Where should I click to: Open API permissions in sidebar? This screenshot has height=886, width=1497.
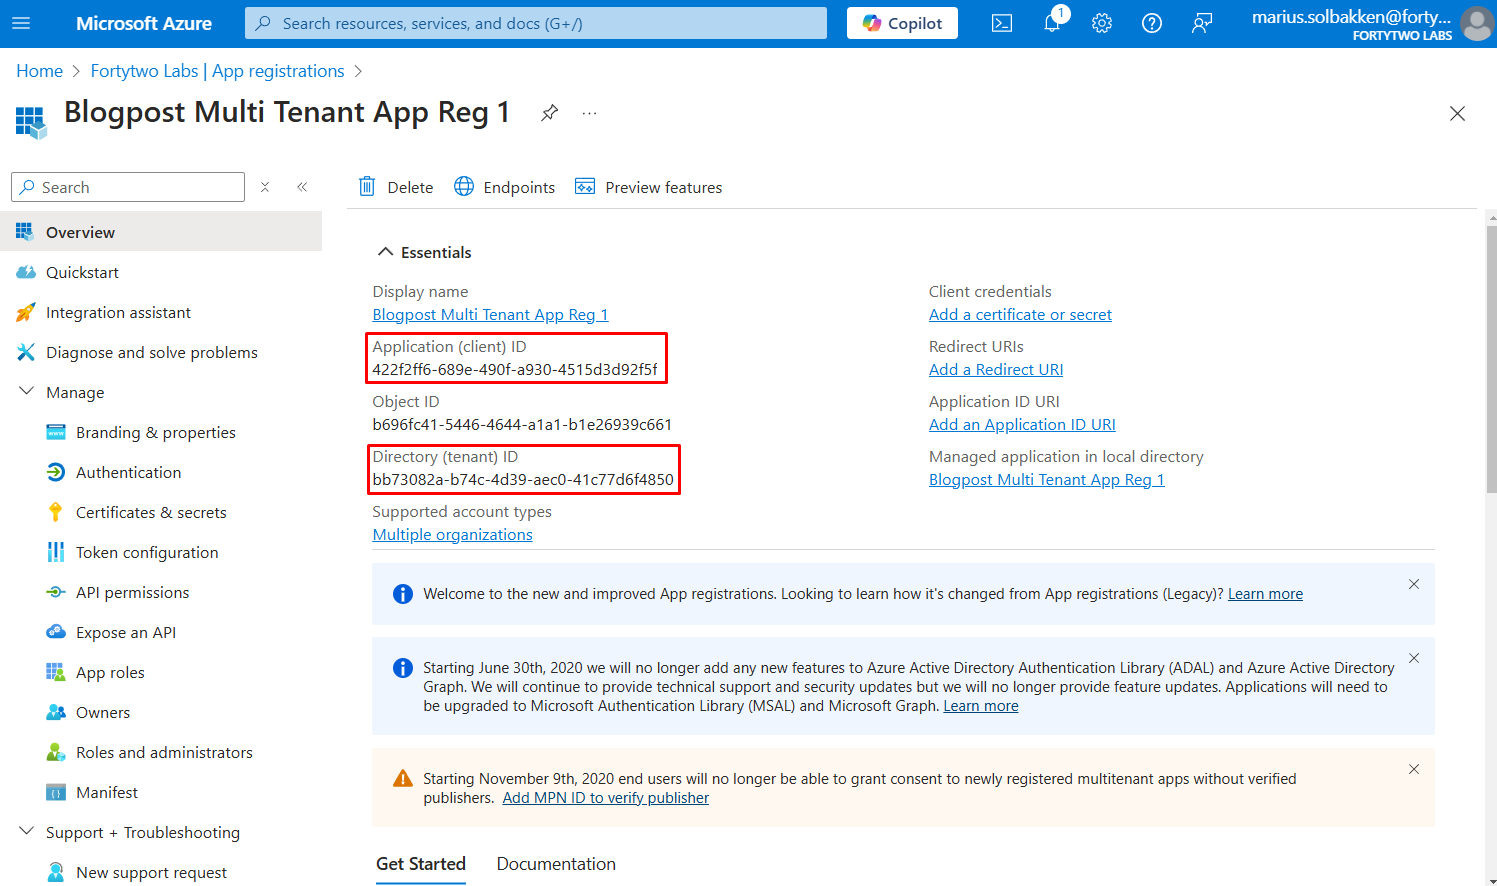click(x=132, y=592)
